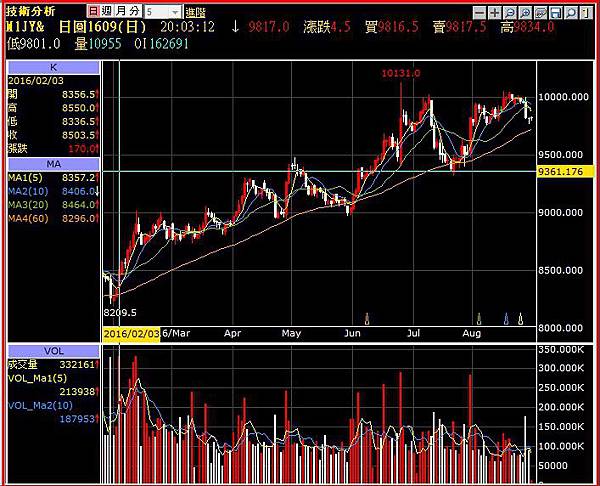600x486 pixels.
Task: Click the 低 9801.0 low value
Action: point(34,44)
